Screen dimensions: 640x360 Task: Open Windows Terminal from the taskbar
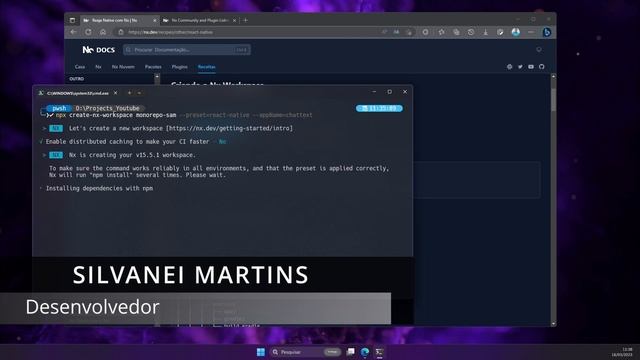379,352
